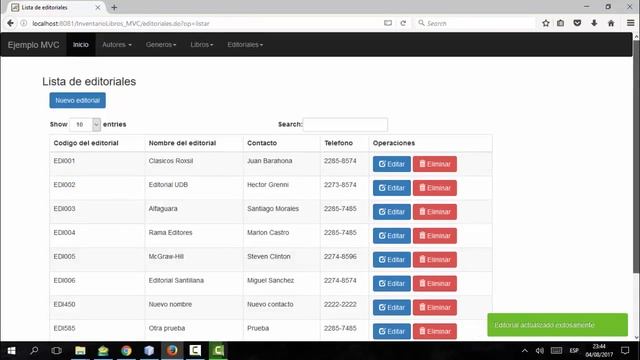The width and height of the screenshot is (640, 360).
Task: Open the Firefox hamburger menu
Action: [631, 23]
